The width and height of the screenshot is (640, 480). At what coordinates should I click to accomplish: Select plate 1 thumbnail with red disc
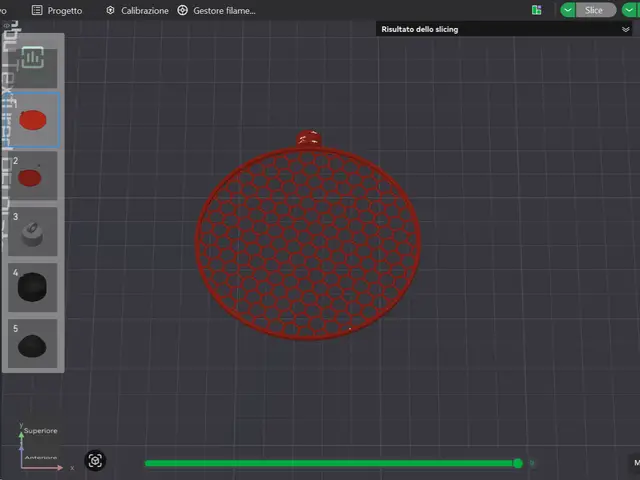33,120
